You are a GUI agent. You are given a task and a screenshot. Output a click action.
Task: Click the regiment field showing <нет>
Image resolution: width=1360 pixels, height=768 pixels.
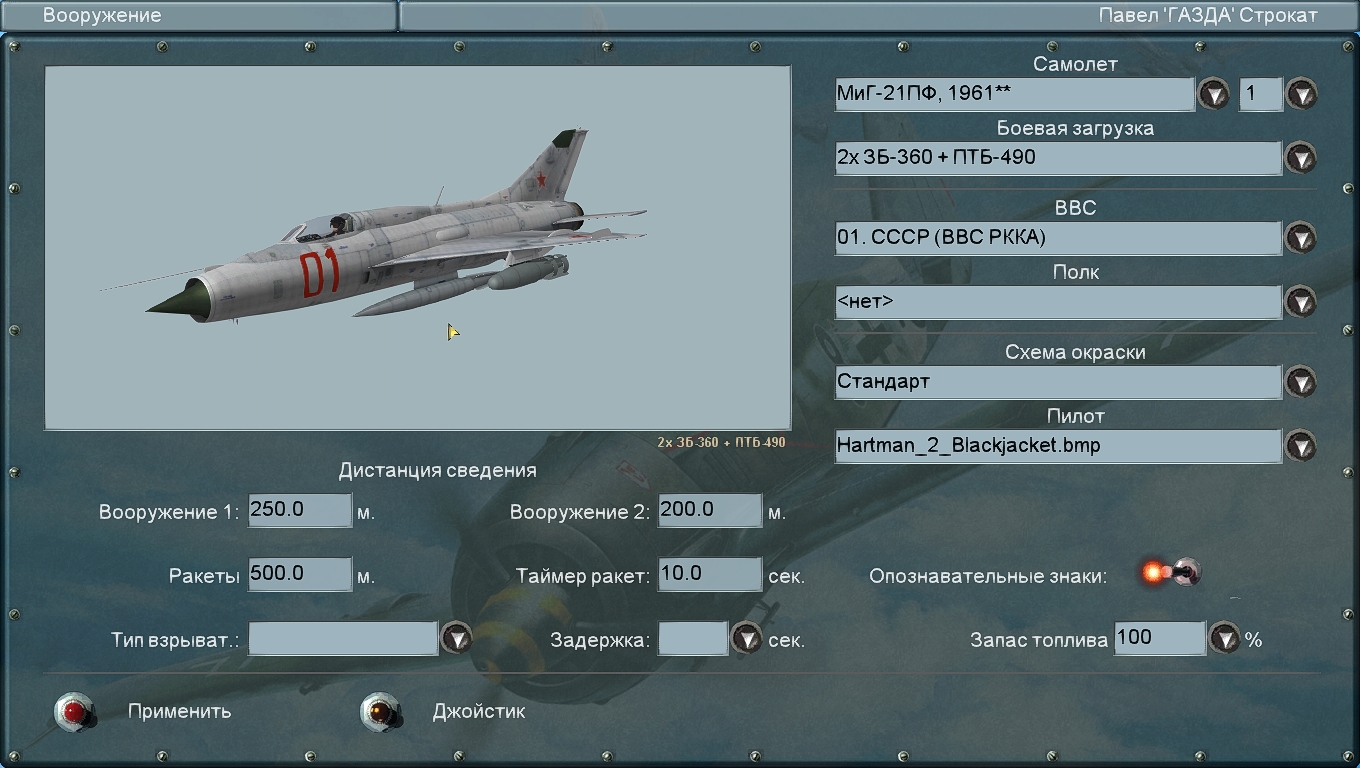(x=1058, y=302)
